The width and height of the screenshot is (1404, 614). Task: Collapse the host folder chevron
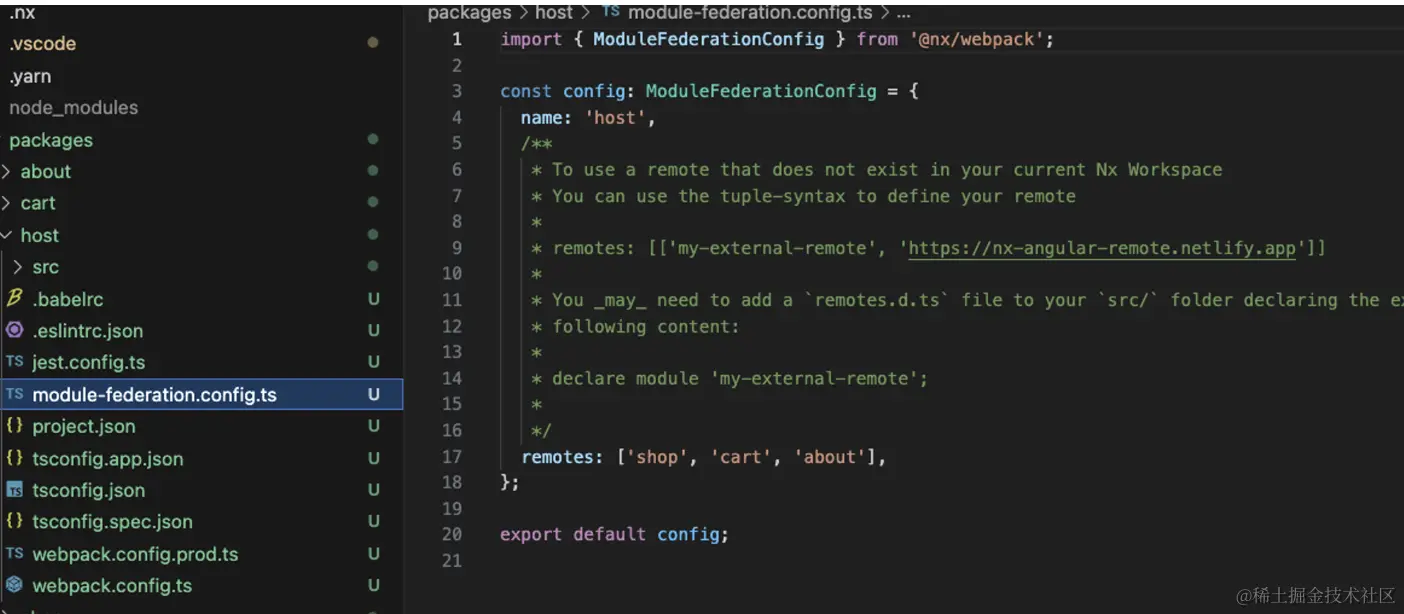coord(7,235)
